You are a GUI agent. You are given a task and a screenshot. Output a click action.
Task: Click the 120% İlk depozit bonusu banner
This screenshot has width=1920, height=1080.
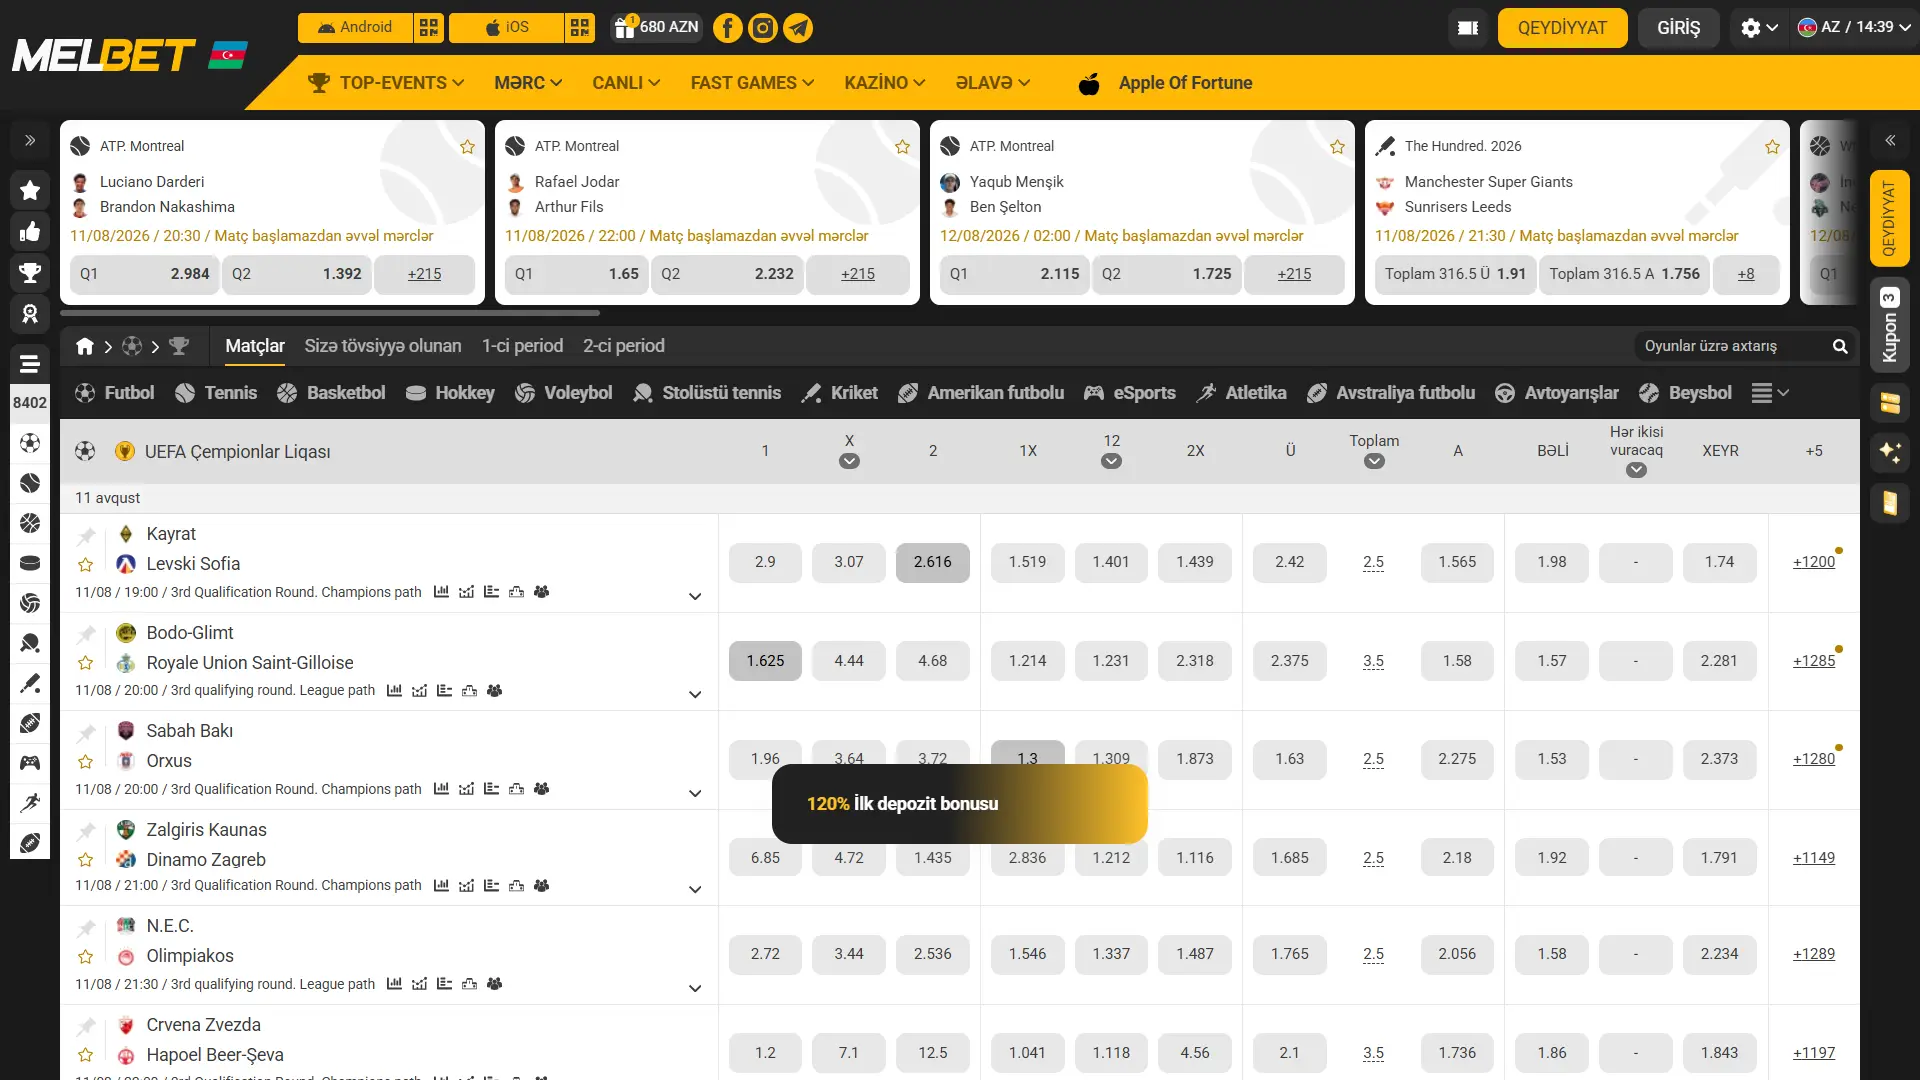[959, 804]
